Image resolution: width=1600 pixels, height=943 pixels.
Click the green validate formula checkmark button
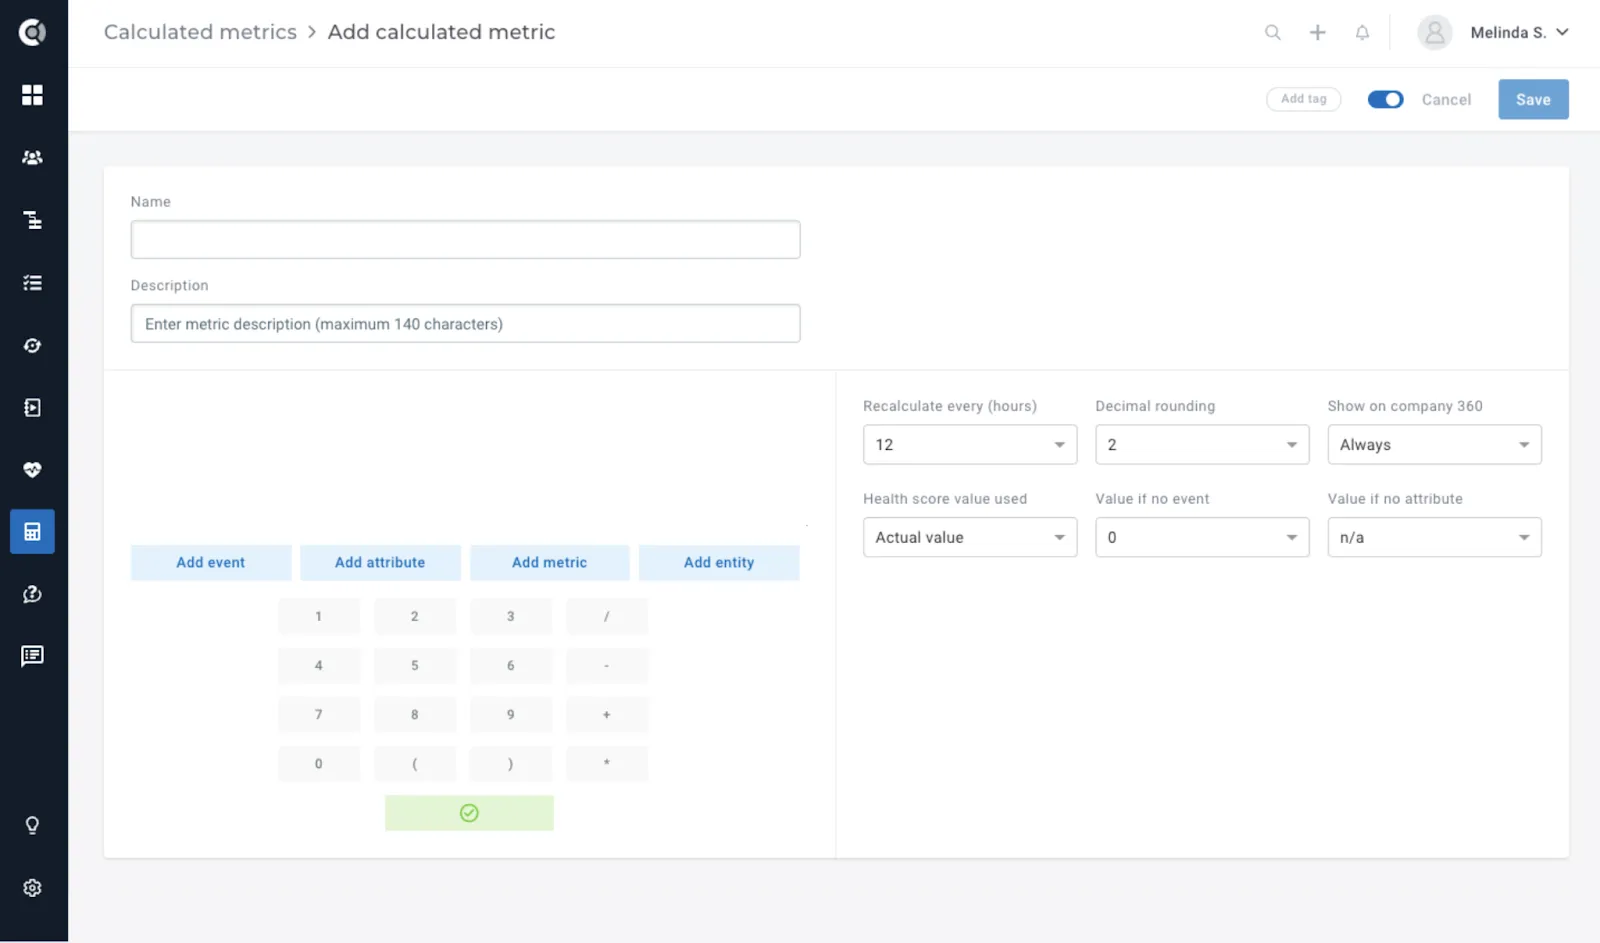coord(469,813)
